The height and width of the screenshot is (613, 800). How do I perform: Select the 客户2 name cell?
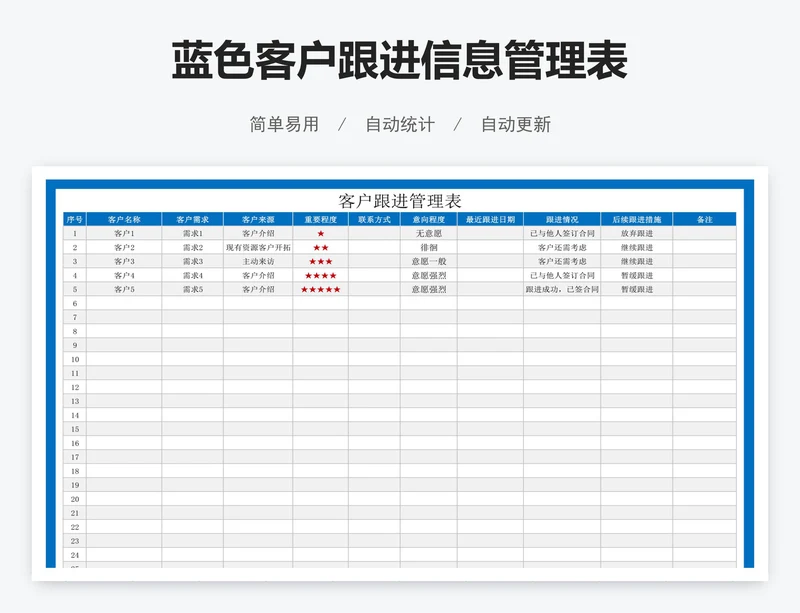(x=124, y=248)
